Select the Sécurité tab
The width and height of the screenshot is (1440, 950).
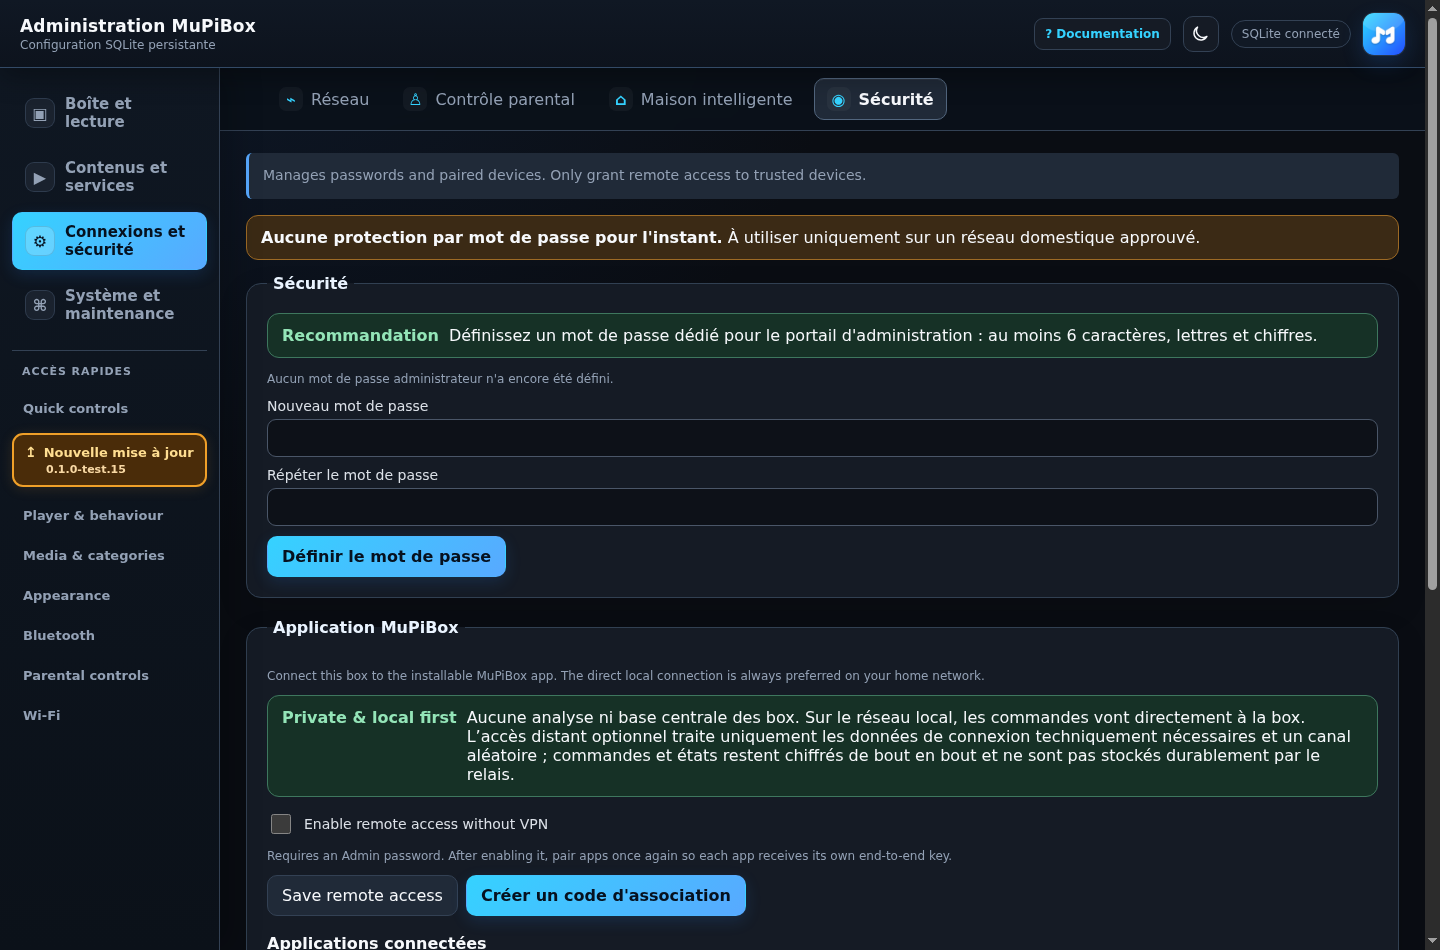(880, 99)
